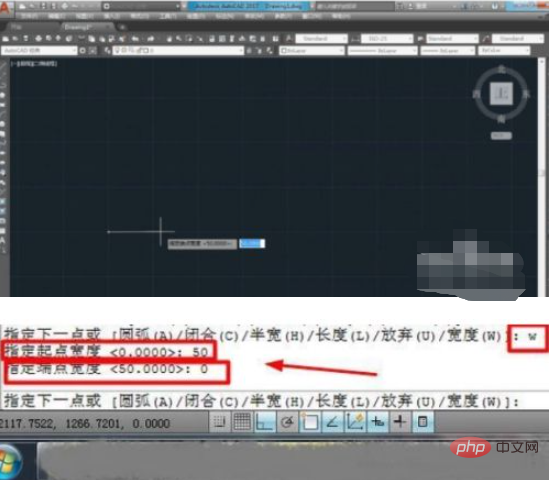
Task: Click the dynamic input width field
Action: pyautogui.click(x=252, y=243)
